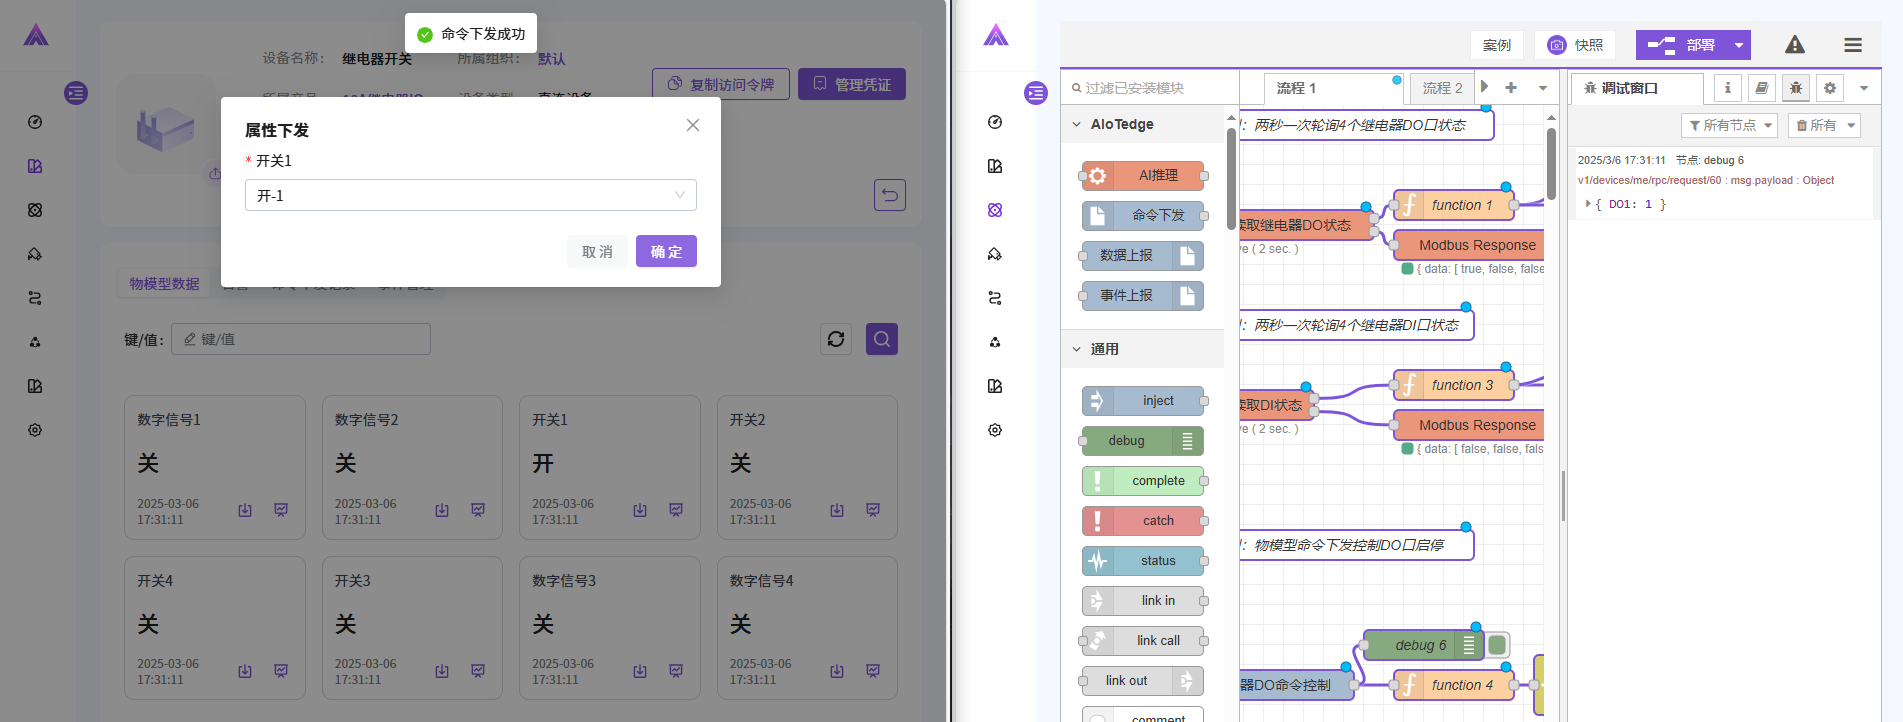The height and width of the screenshot is (722, 1903).
Task: Open the 所有节点 filter dropdown
Action: 1730,125
